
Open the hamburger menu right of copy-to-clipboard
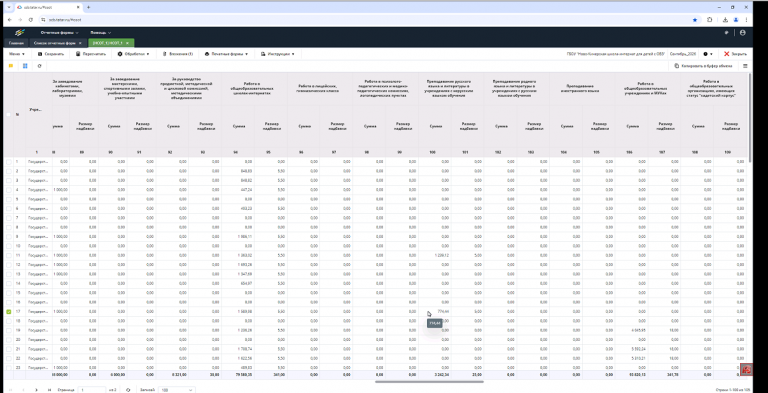pyautogui.click(x=745, y=66)
